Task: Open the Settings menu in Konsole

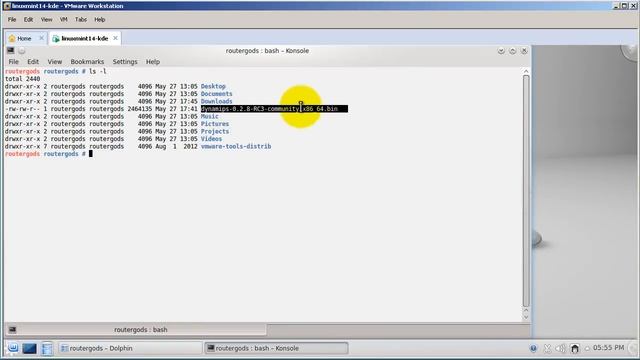Action: [125, 62]
